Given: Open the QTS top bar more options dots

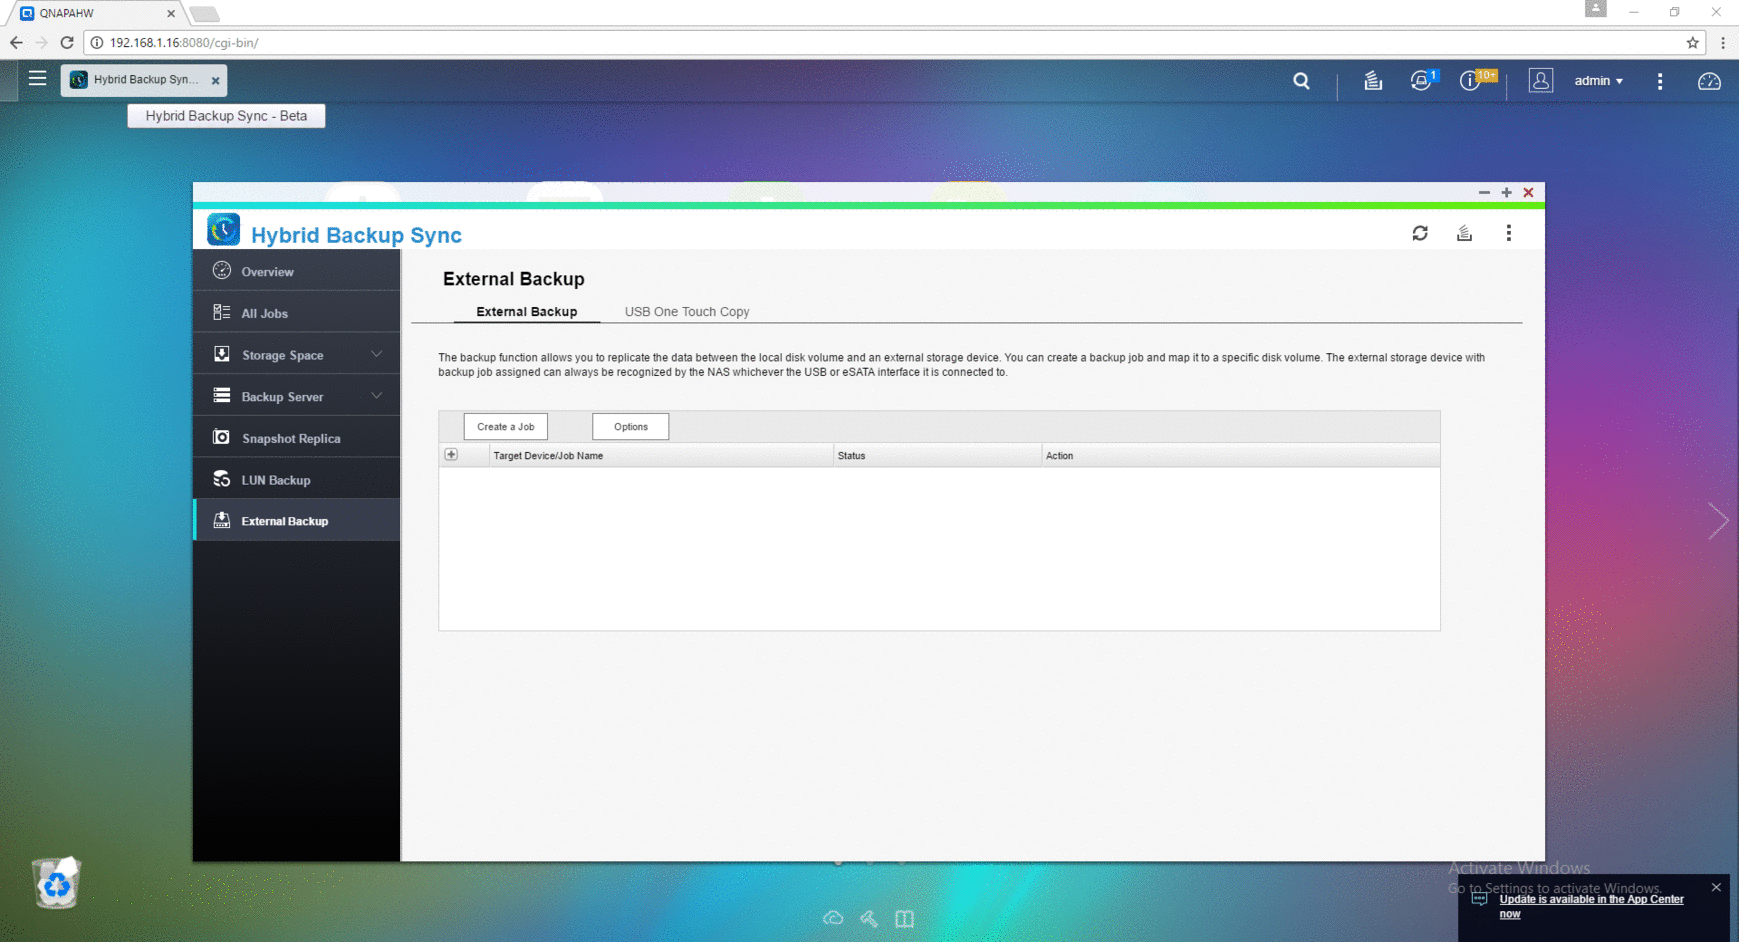Looking at the screenshot, I should pyautogui.click(x=1660, y=81).
